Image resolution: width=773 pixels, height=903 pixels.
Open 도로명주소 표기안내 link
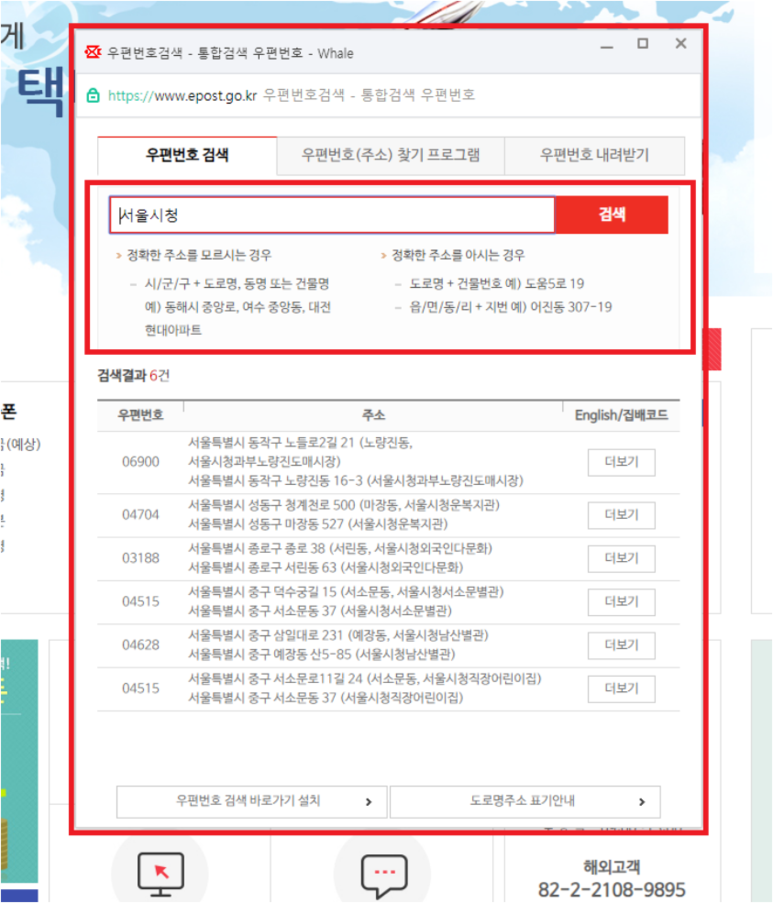525,802
